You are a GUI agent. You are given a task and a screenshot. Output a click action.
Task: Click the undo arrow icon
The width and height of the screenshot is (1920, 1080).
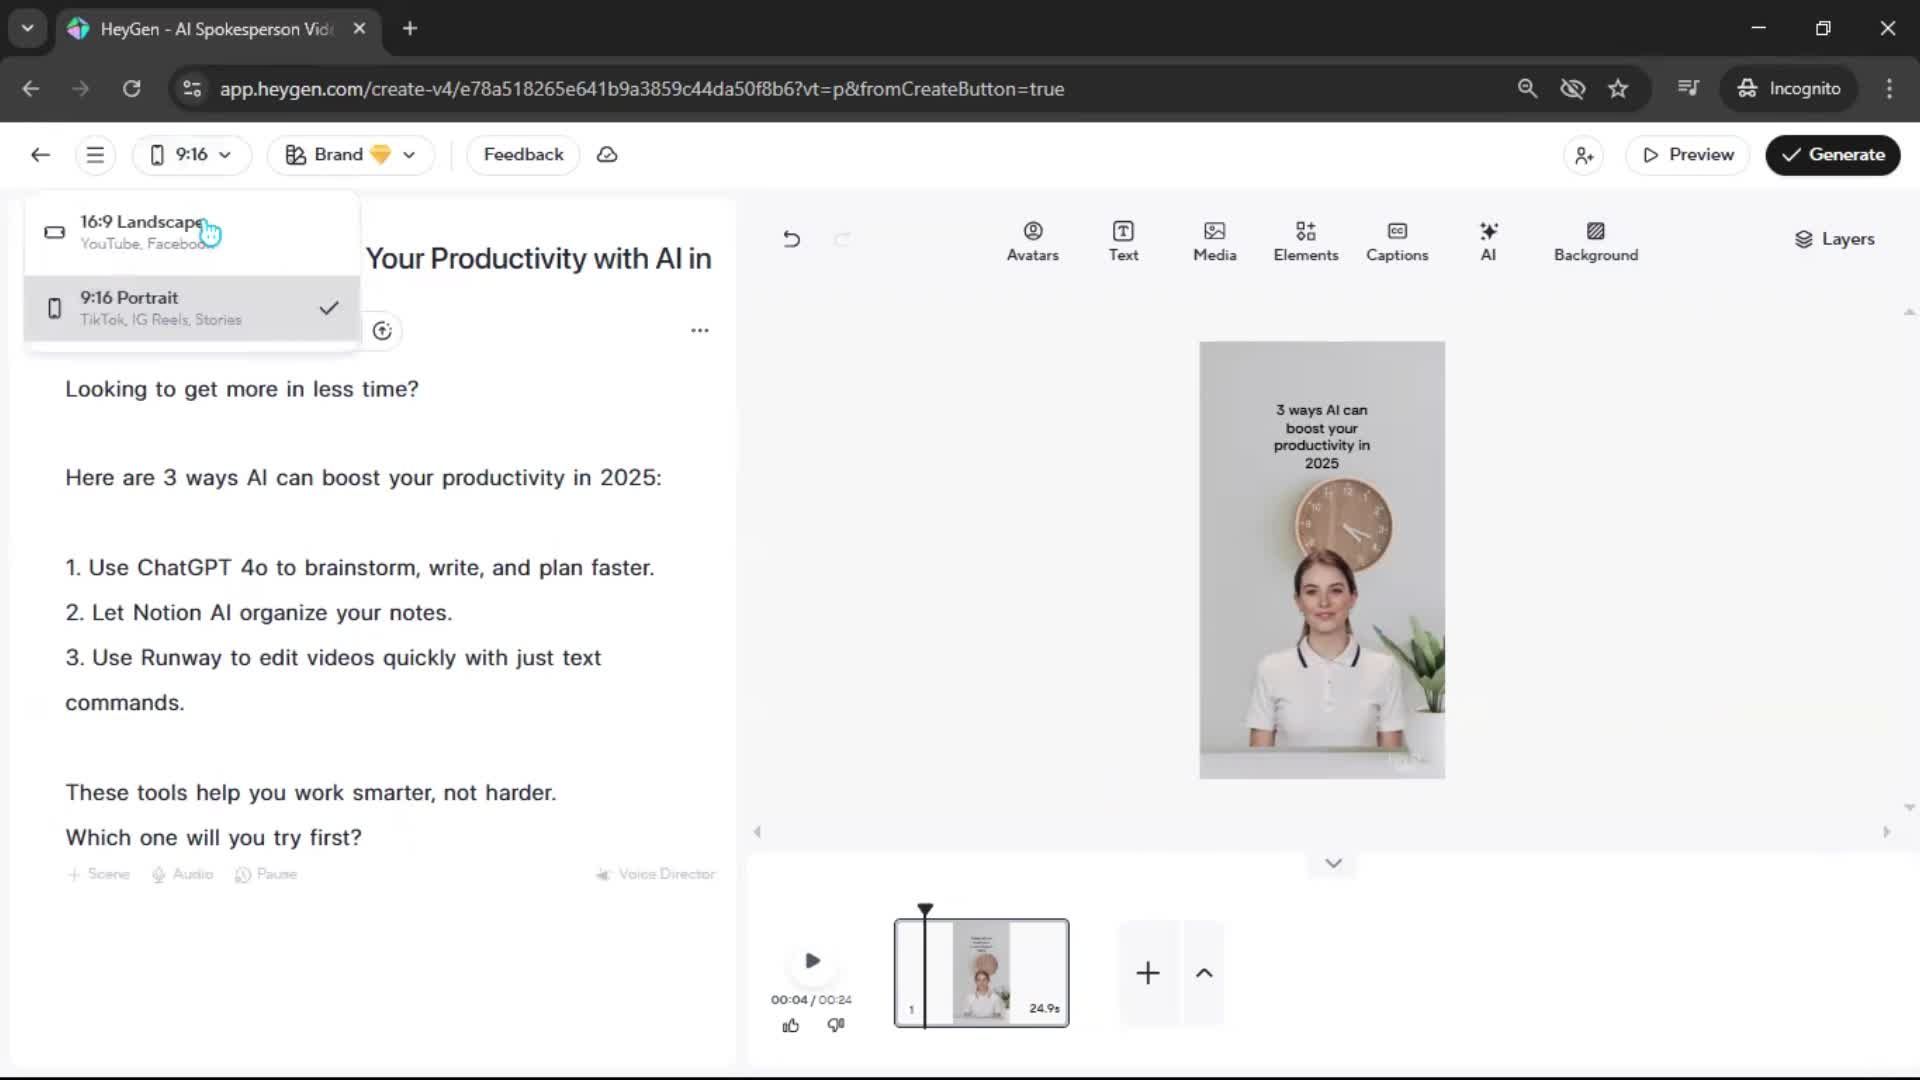[x=791, y=239]
